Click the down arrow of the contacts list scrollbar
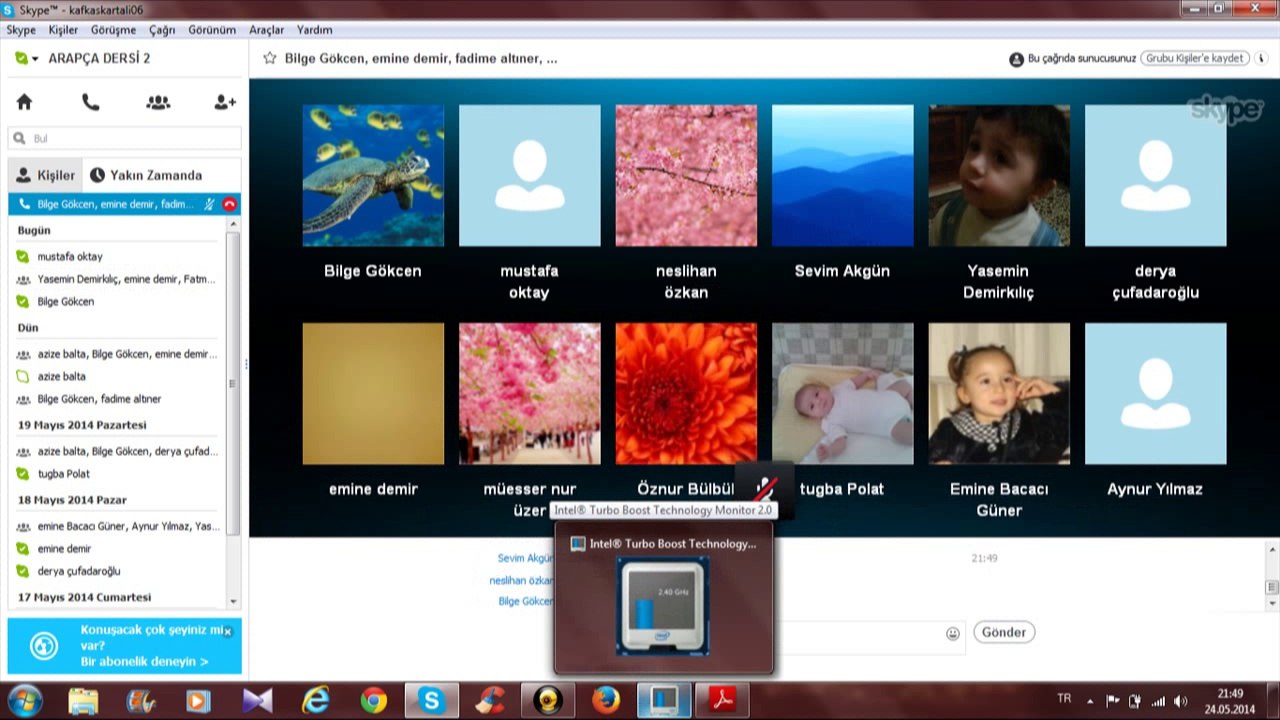This screenshot has width=1280, height=720. (234, 602)
